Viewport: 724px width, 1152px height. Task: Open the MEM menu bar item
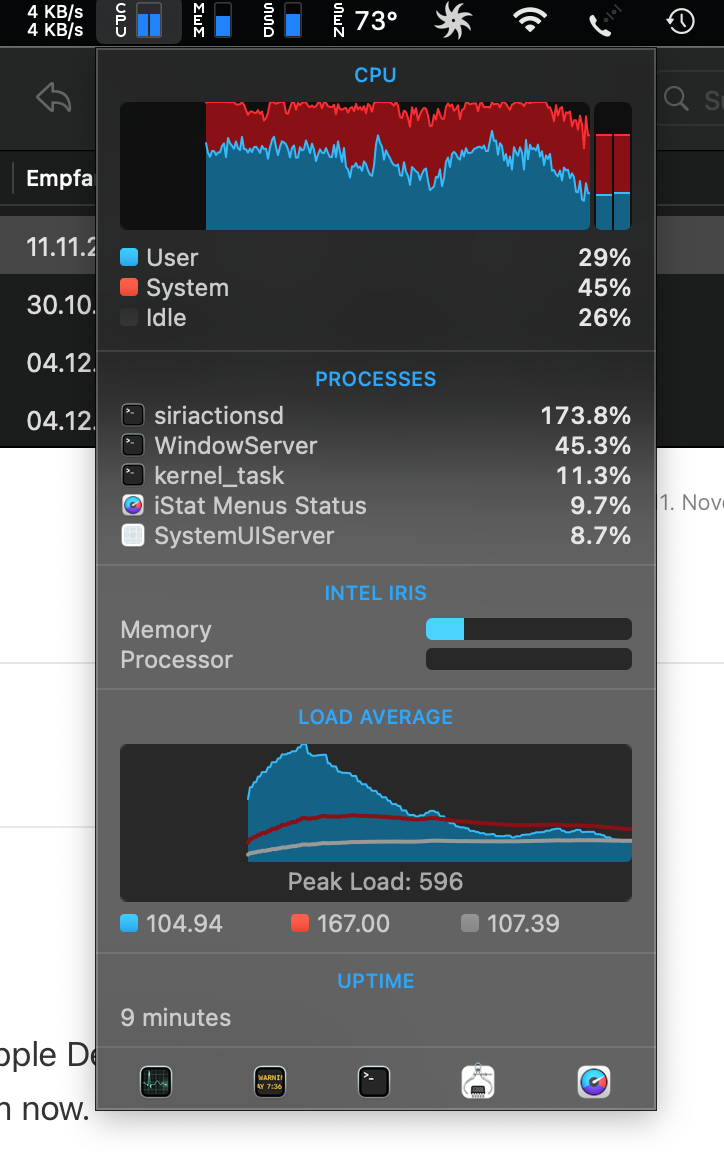coord(212,21)
